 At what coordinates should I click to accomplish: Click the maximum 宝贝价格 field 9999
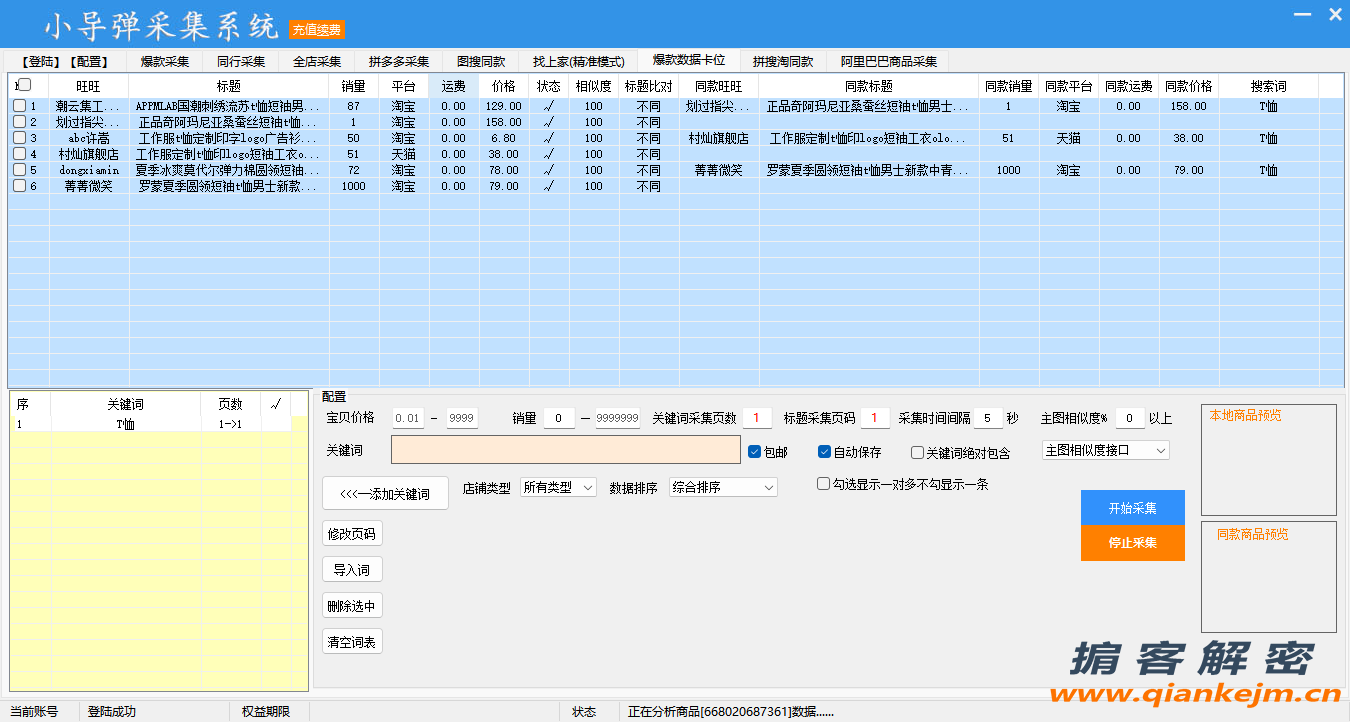[462, 418]
